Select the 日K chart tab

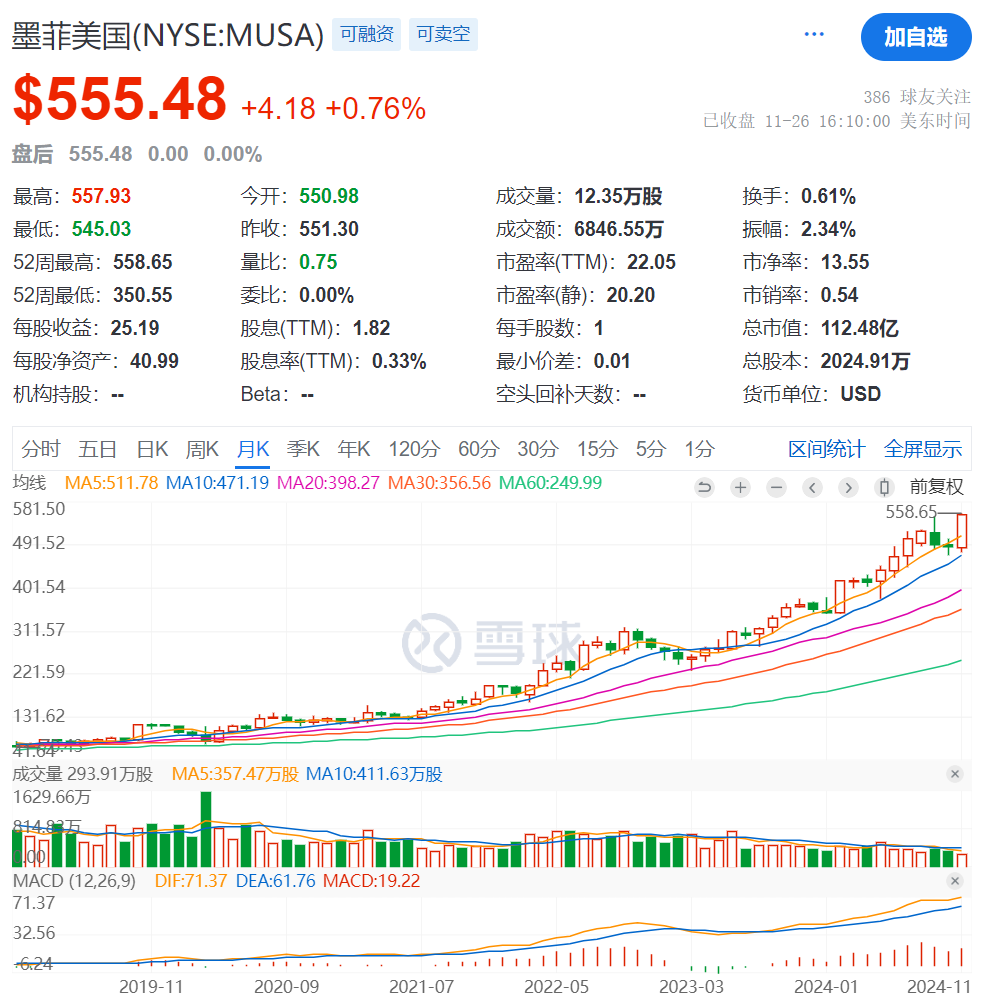[x=153, y=449]
